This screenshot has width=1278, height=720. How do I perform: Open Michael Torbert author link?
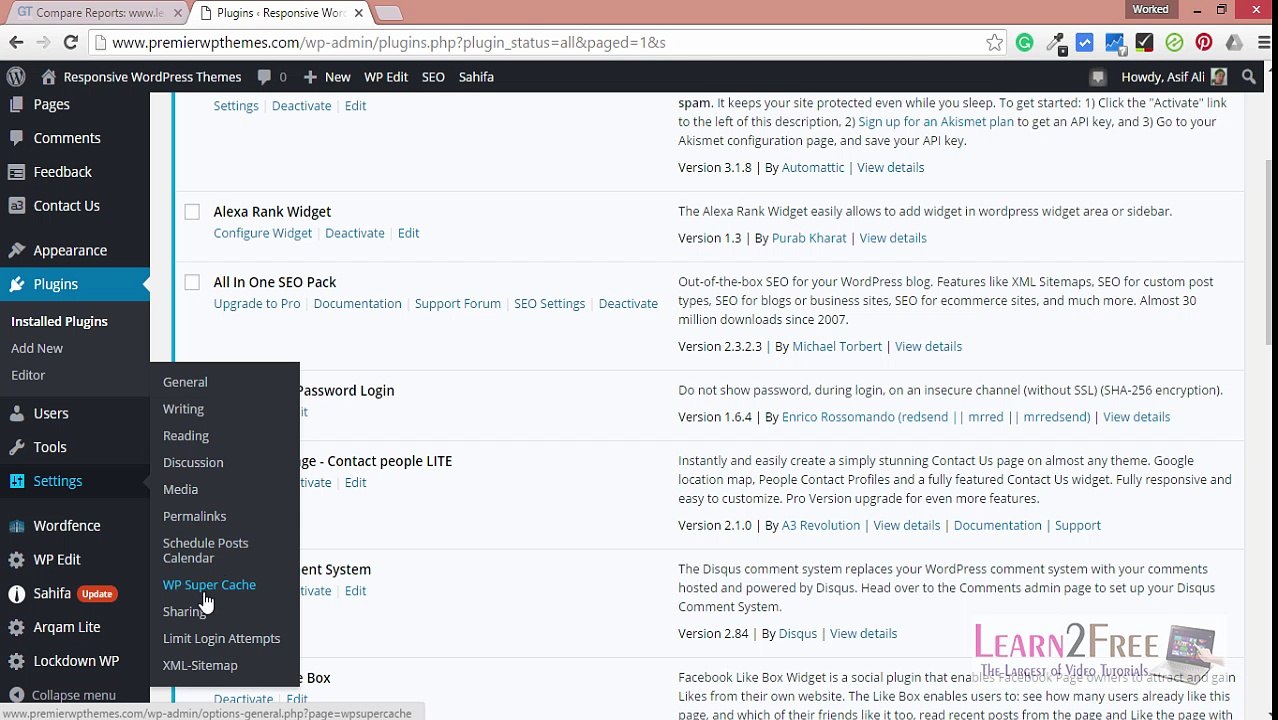837,347
